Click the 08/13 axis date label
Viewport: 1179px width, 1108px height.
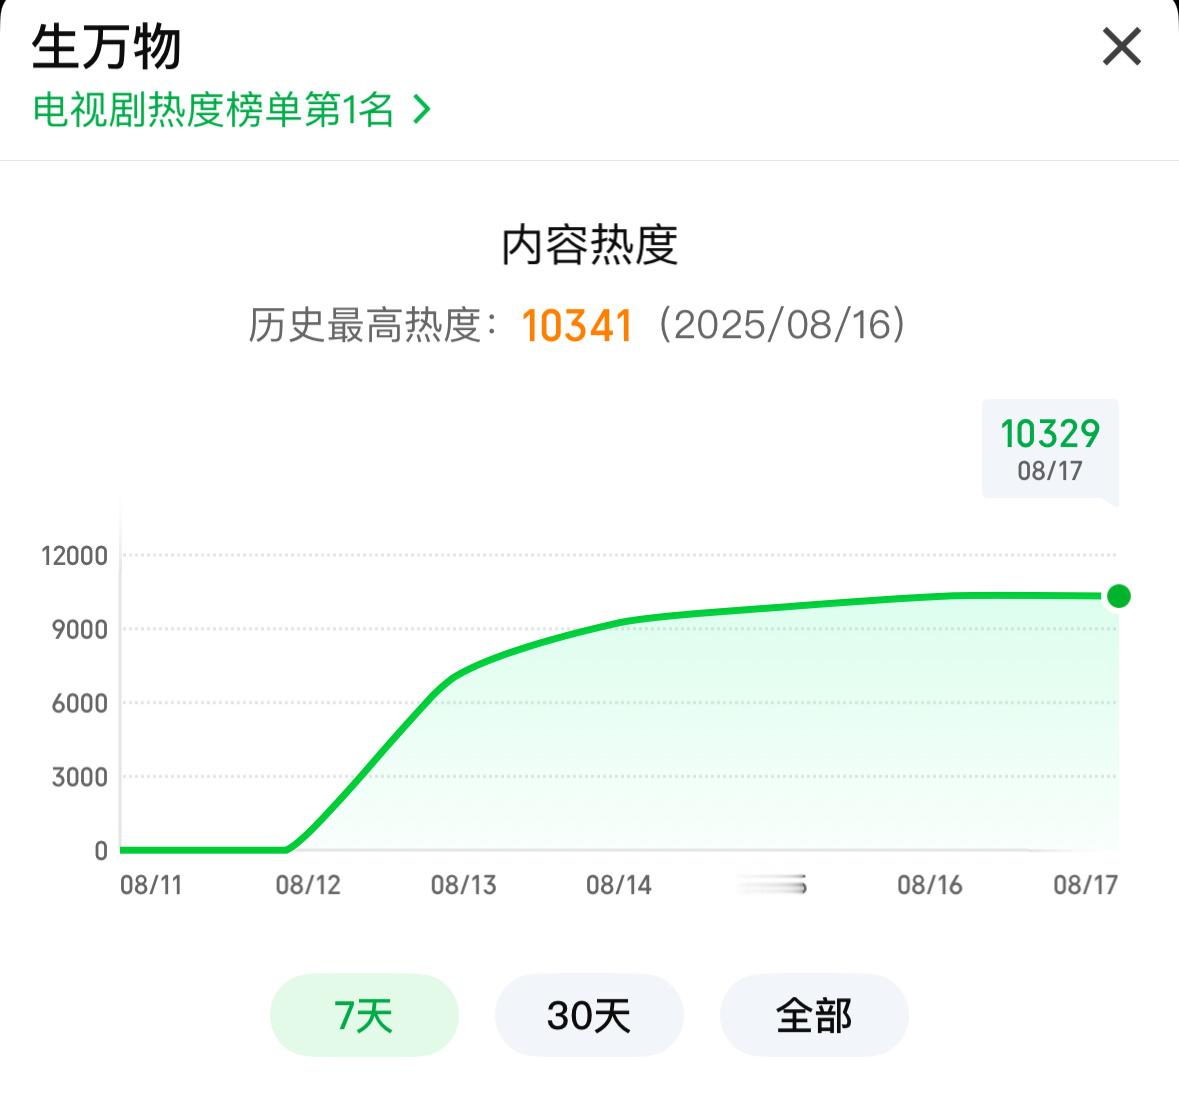[463, 885]
